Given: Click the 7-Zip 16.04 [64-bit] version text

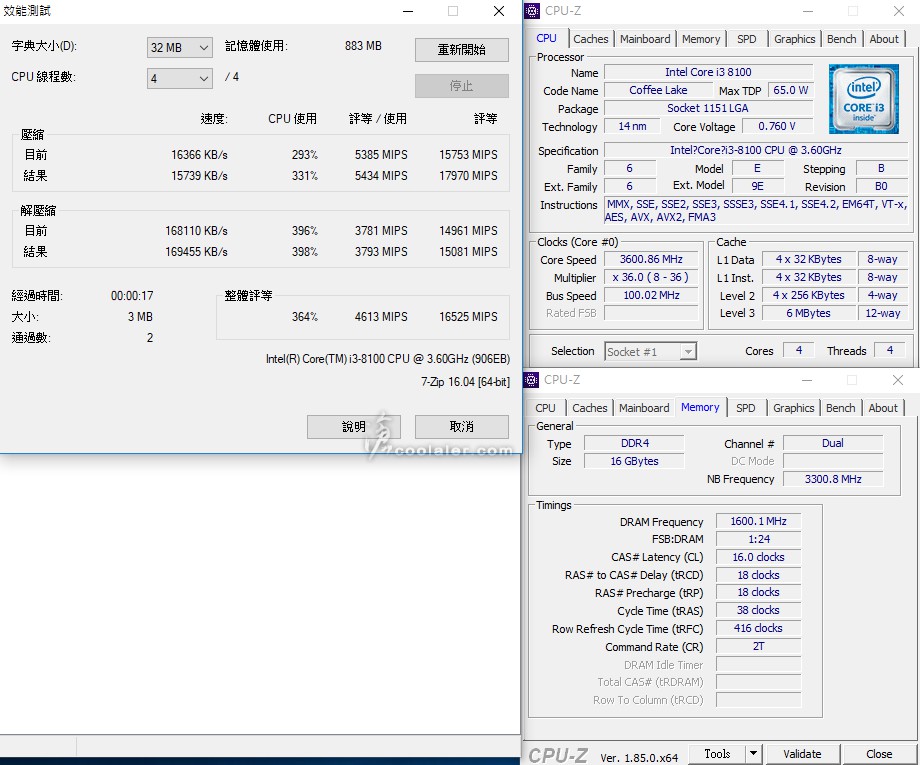Looking at the screenshot, I should click(465, 382).
